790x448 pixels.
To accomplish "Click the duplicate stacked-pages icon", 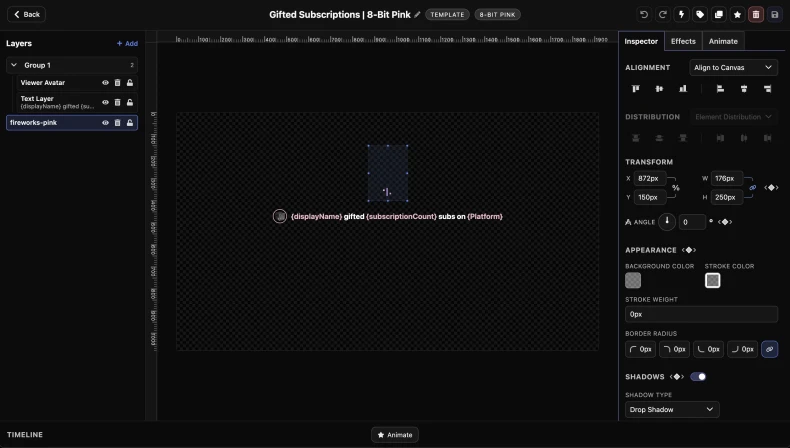I will [x=718, y=15].
